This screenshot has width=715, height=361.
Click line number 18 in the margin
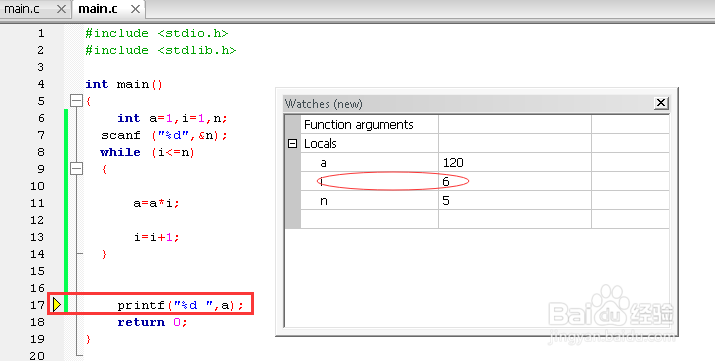37,322
